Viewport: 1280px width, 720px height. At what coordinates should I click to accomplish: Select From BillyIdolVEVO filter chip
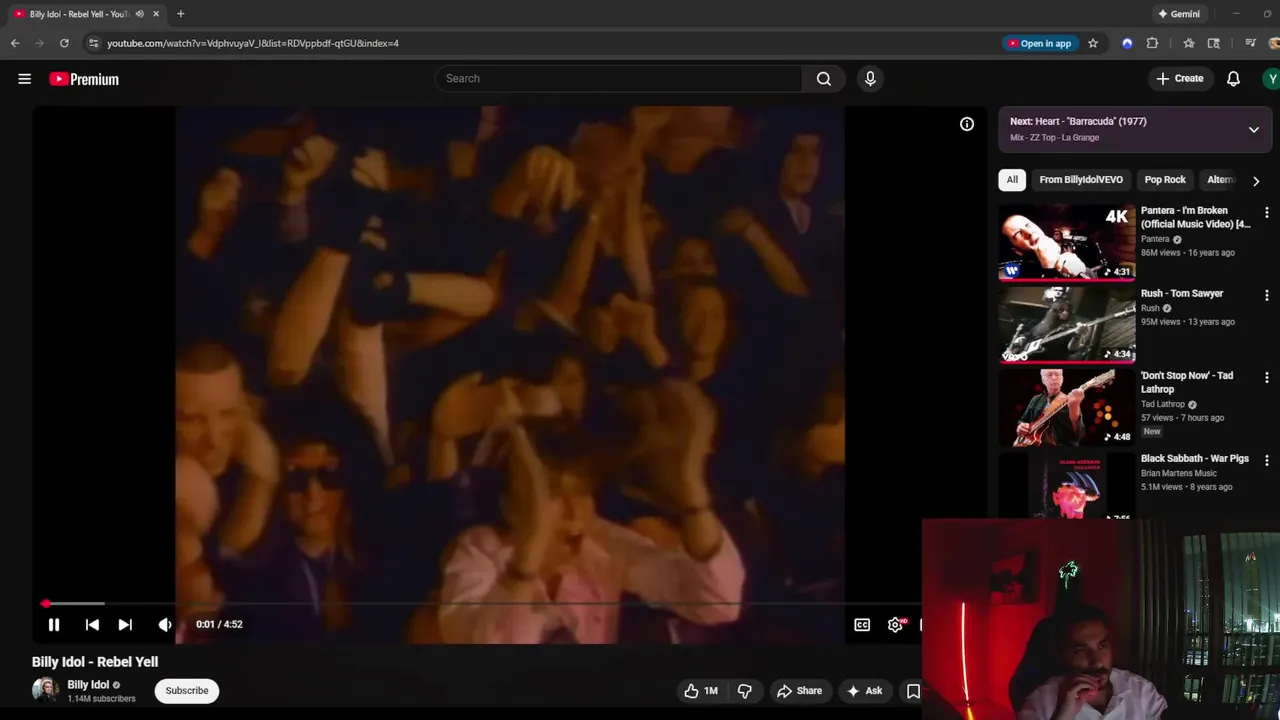click(1081, 180)
